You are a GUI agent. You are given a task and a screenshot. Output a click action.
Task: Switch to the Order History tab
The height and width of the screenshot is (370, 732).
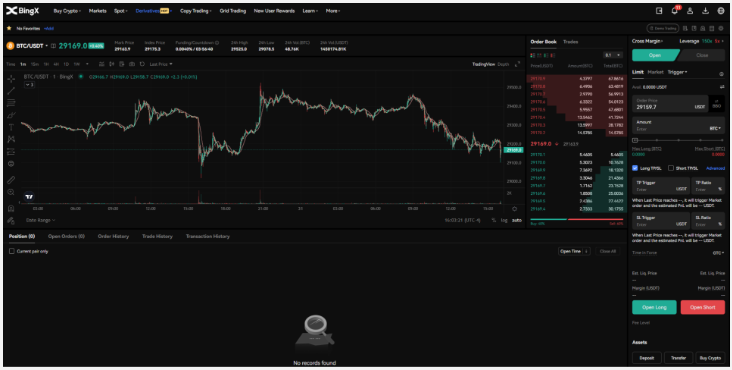pos(113,237)
